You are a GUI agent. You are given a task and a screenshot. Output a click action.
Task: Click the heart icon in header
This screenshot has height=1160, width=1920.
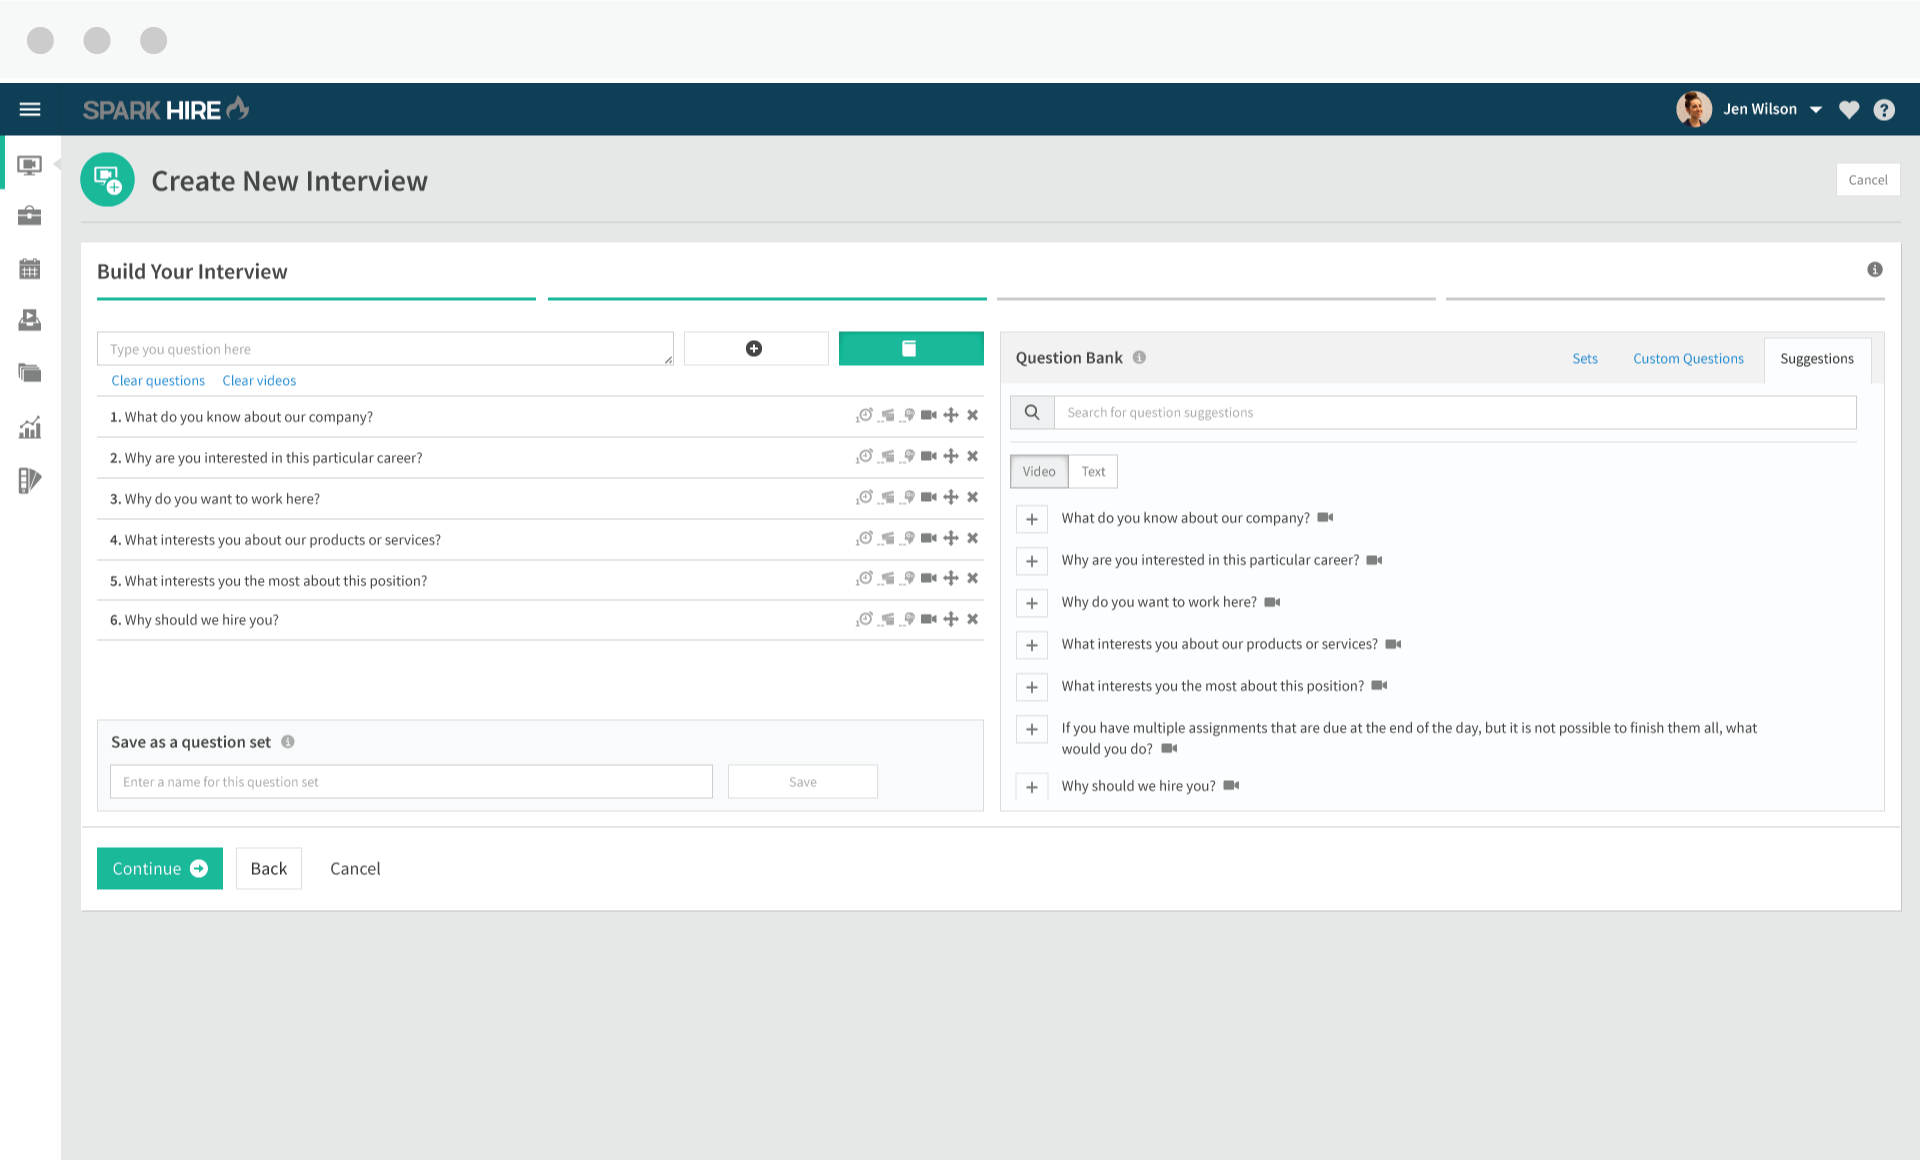coord(1849,110)
